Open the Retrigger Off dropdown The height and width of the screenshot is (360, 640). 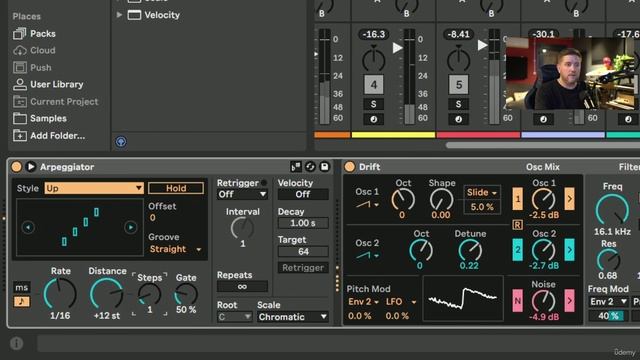point(242,194)
